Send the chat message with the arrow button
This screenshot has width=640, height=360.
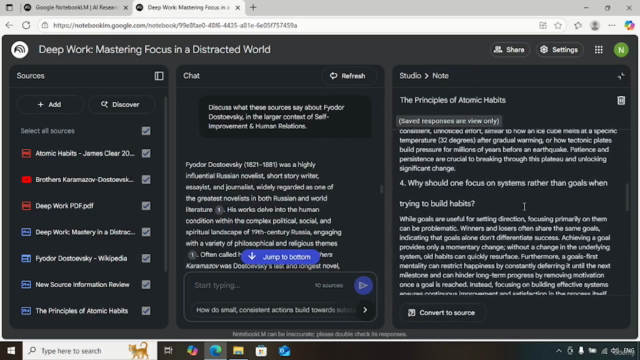(x=363, y=285)
